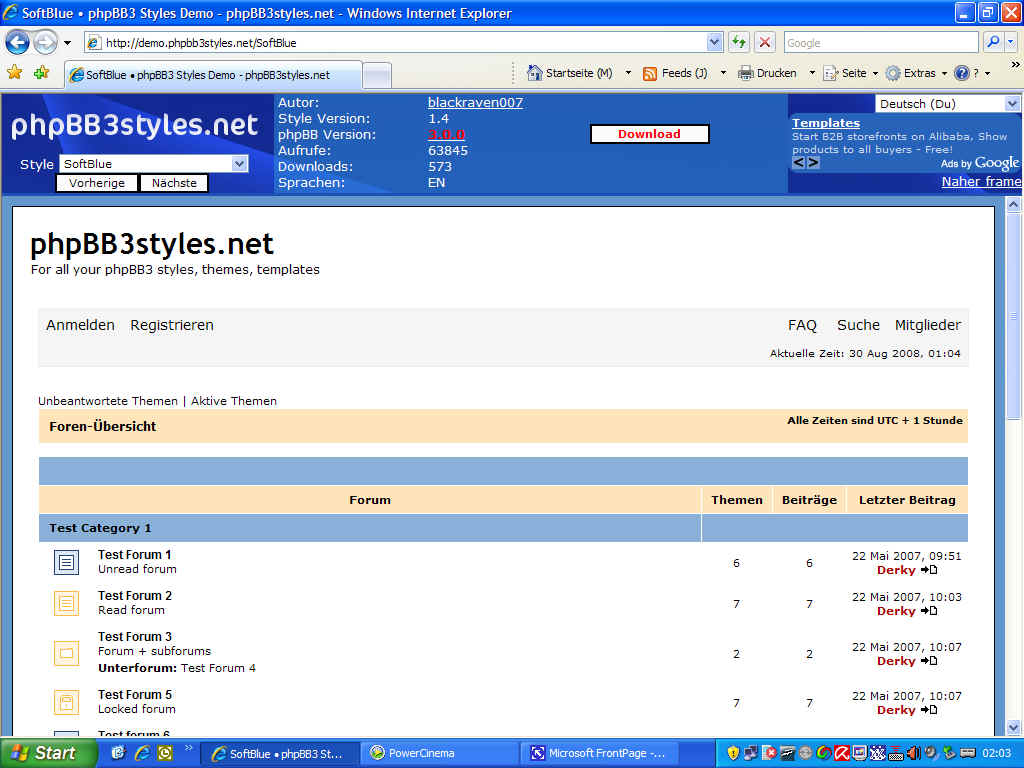Click Unbeantwortete Themen link

pyautogui.click(x=108, y=401)
